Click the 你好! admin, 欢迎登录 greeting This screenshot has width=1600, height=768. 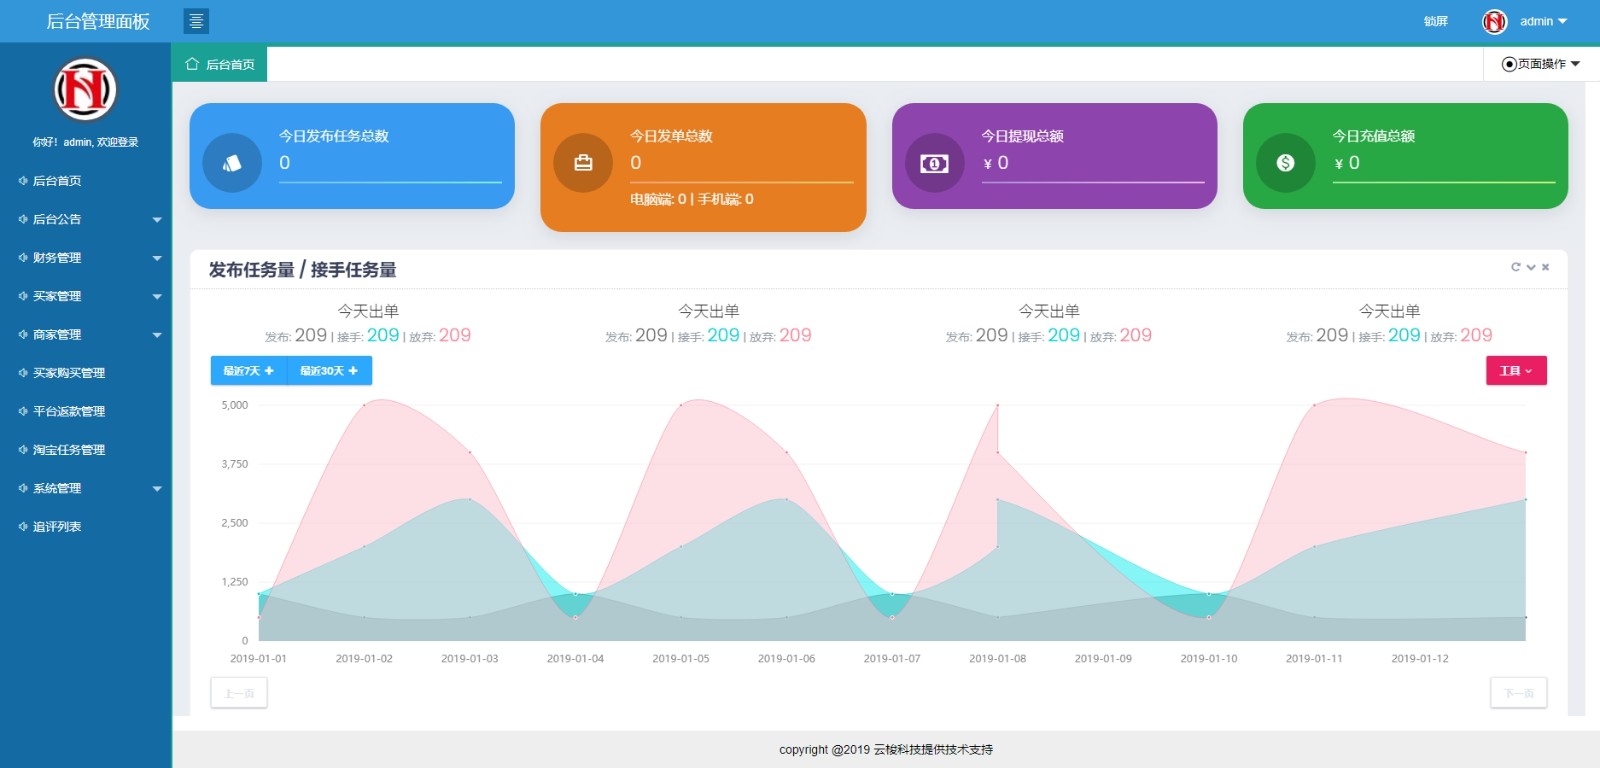[x=85, y=142]
